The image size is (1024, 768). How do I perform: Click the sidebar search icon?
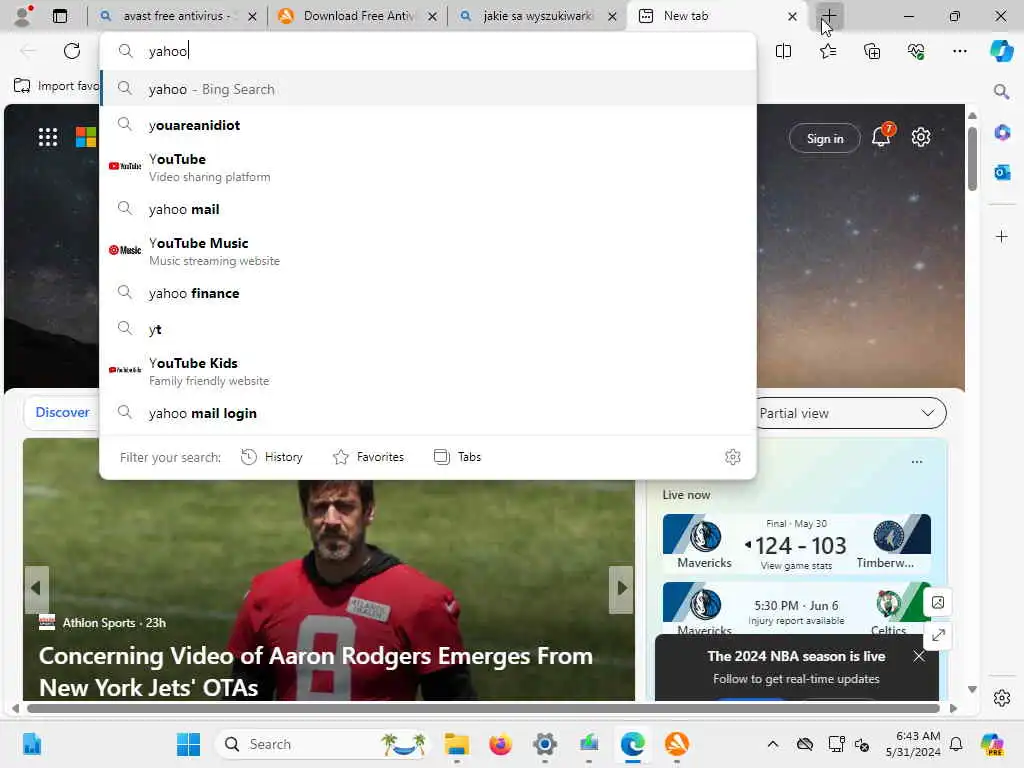[x=1001, y=91]
